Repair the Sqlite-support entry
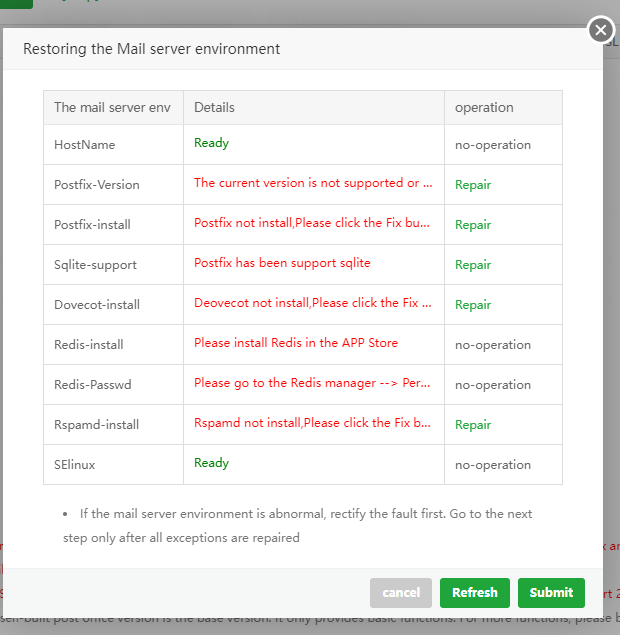Screen dimensions: 620x635 click(473, 265)
